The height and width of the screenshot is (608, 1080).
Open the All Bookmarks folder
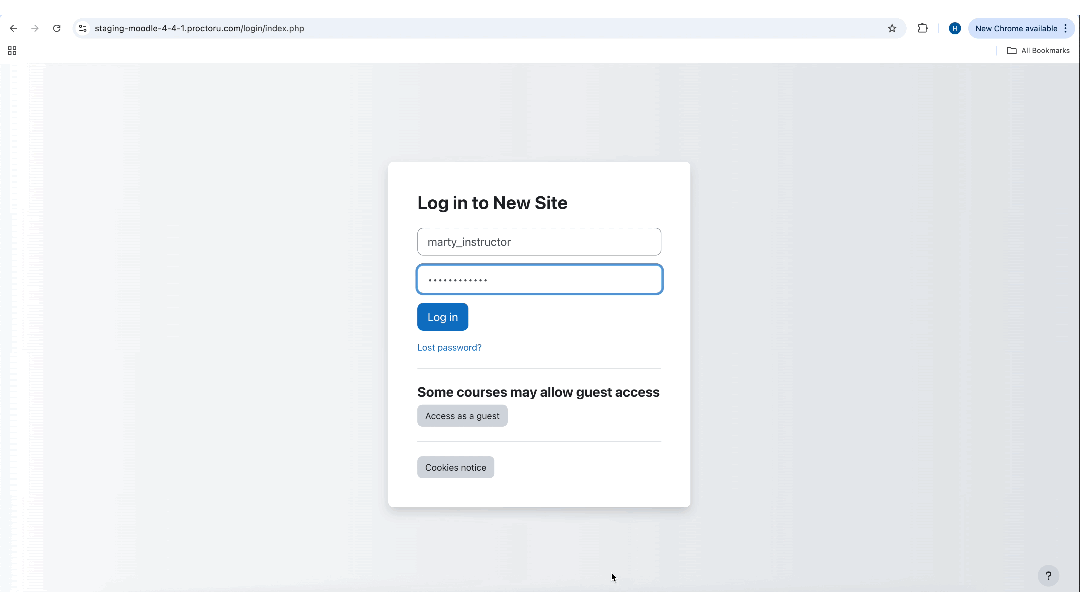[x=1038, y=50]
